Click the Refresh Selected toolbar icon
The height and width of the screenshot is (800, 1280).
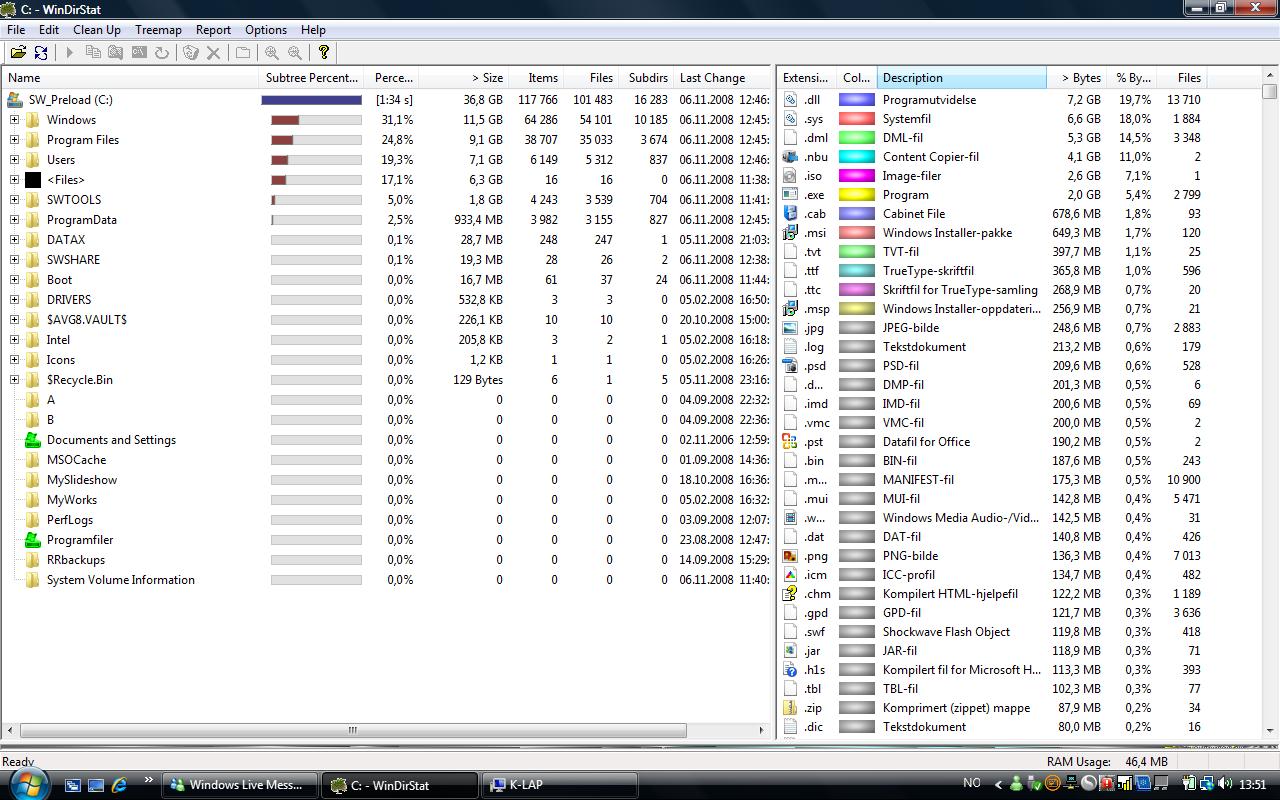click(x=162, y=53)
